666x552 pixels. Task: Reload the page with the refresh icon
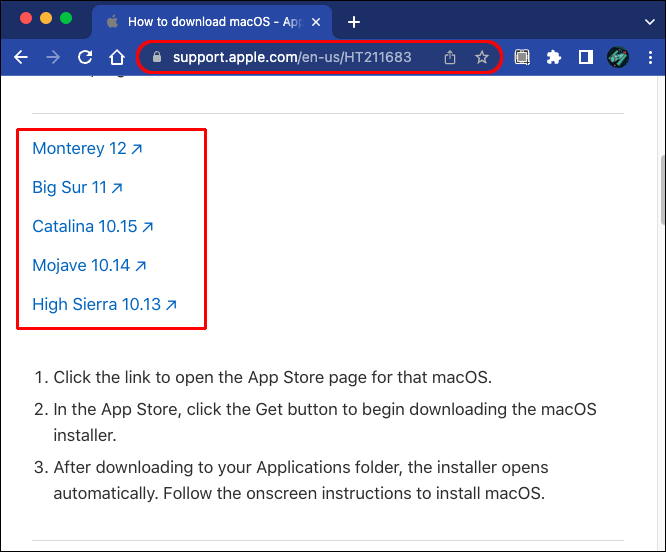coord(85,57)
